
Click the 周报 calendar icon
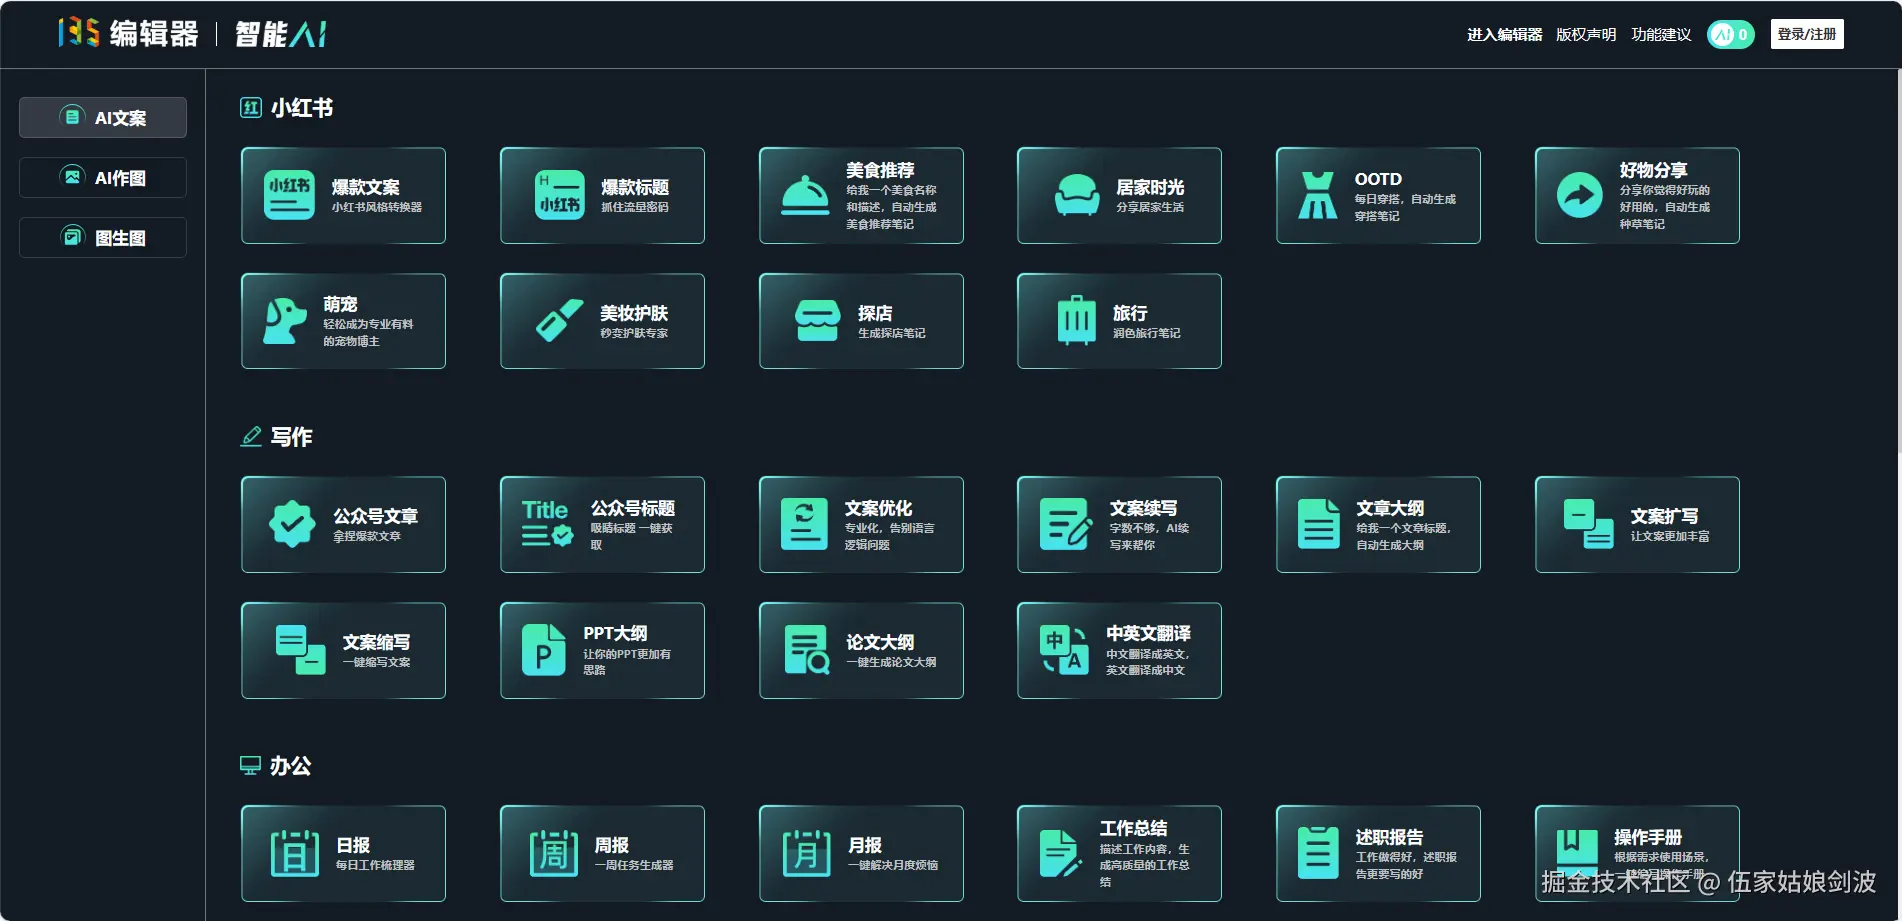point(554,853)
